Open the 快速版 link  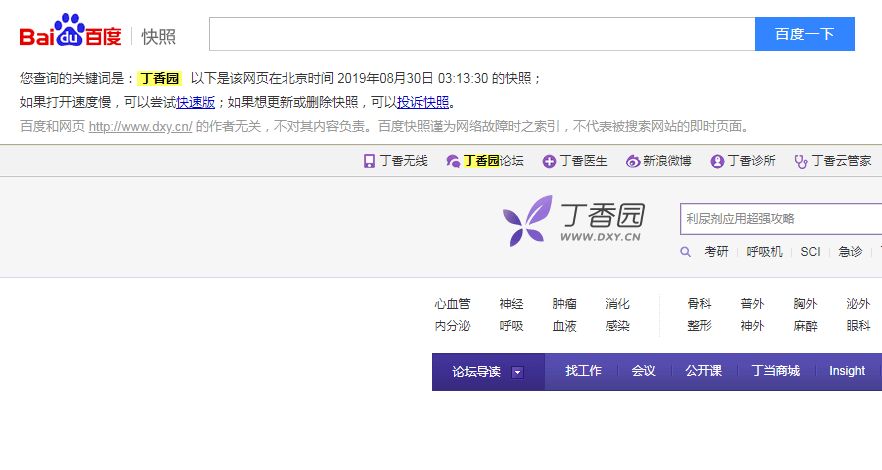pos(195,102)
